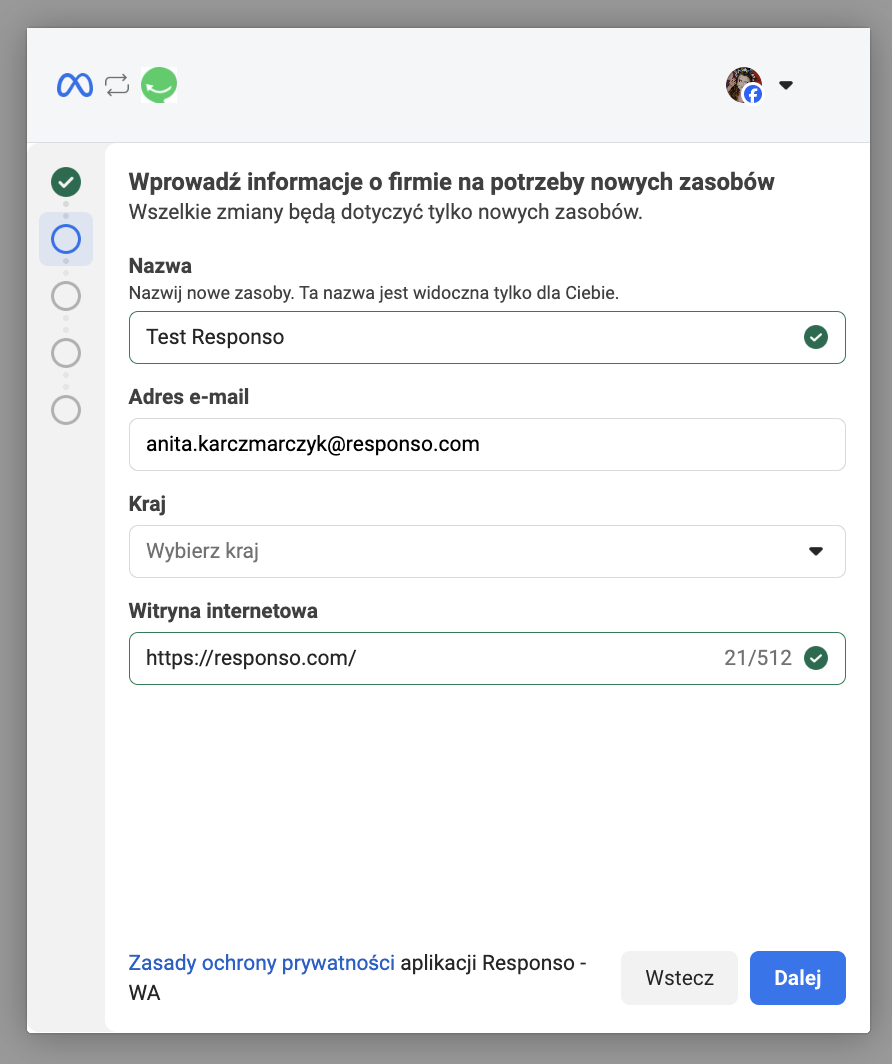Select the highlighted second step circle

(66, 239)
